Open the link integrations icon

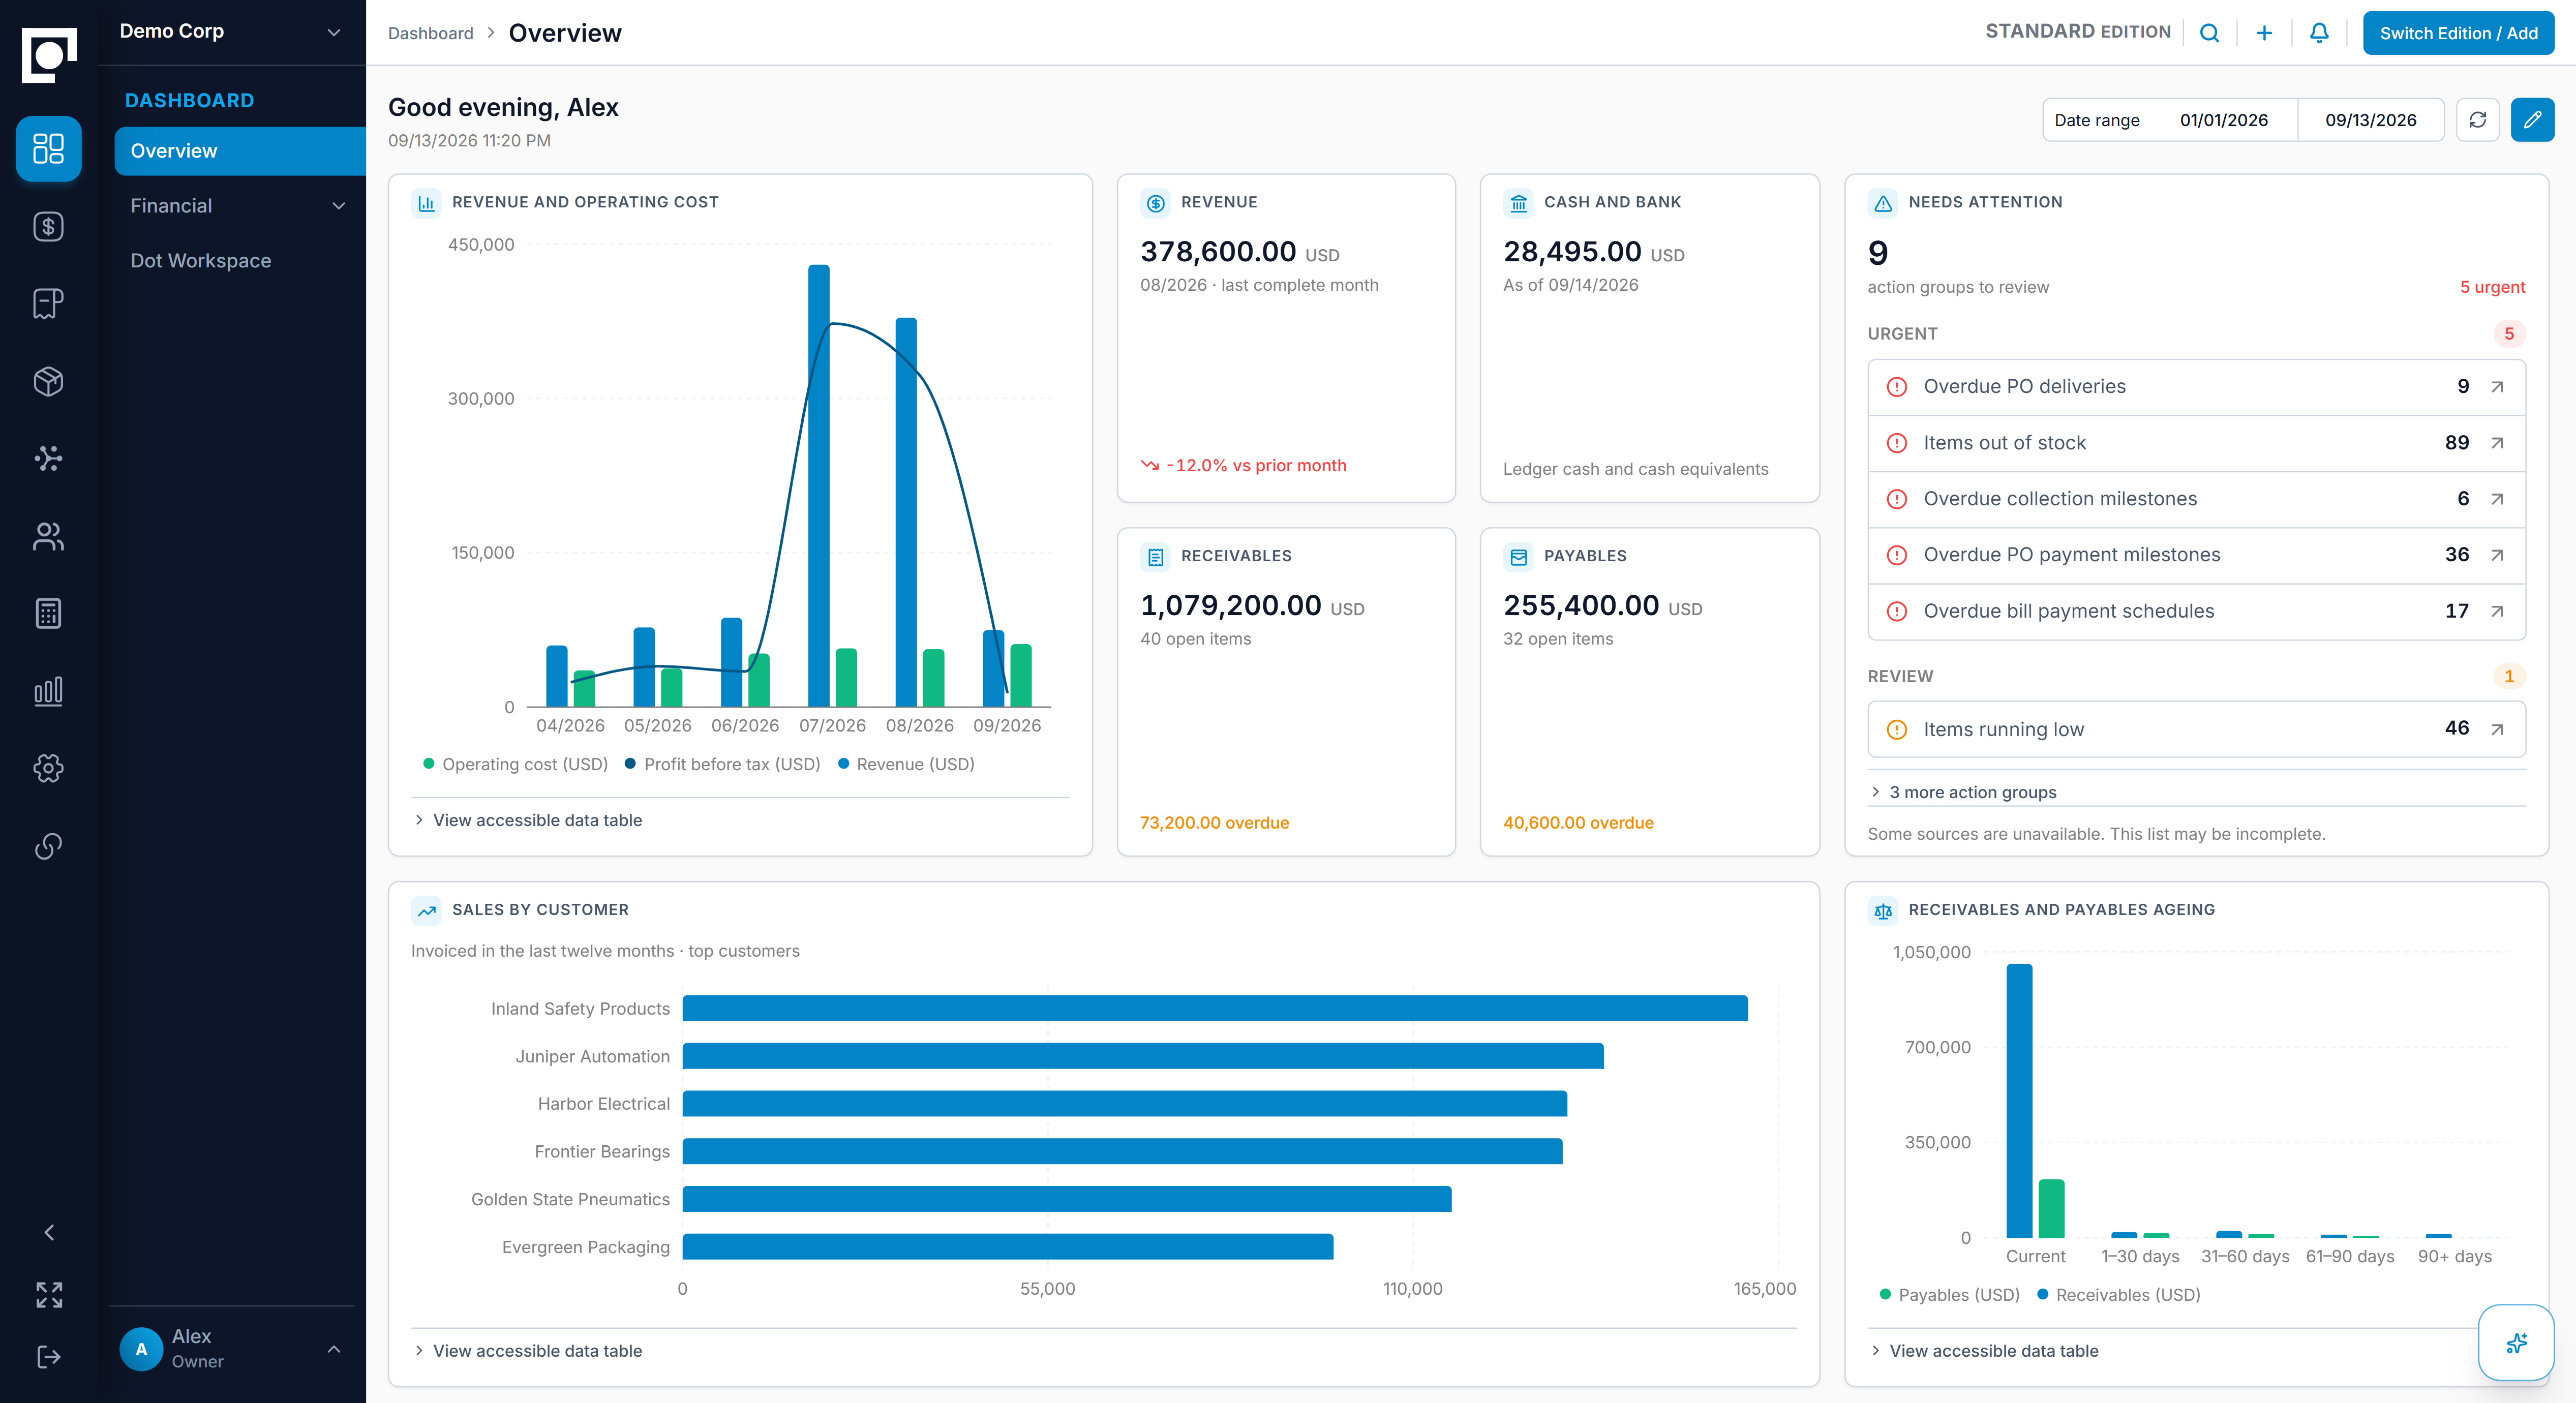tap(48, 846)
